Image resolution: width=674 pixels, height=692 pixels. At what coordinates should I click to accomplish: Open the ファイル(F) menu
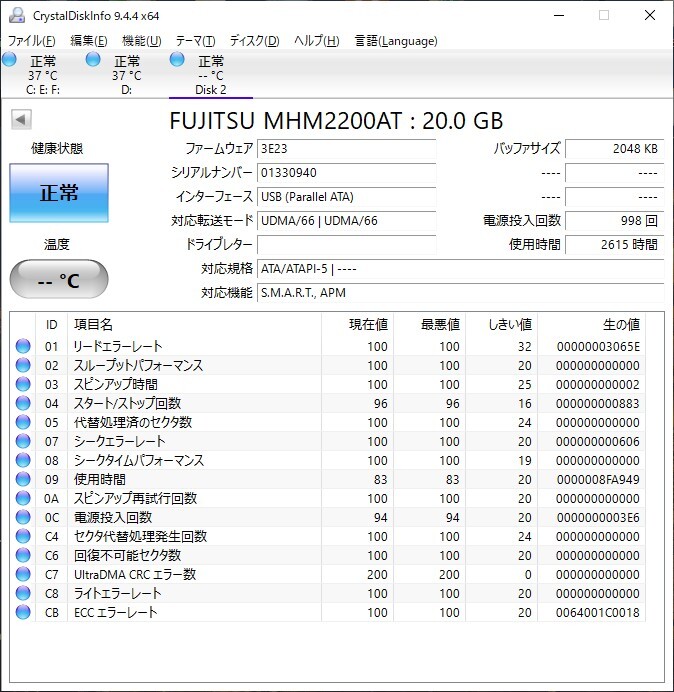click(x=32, y=41)
